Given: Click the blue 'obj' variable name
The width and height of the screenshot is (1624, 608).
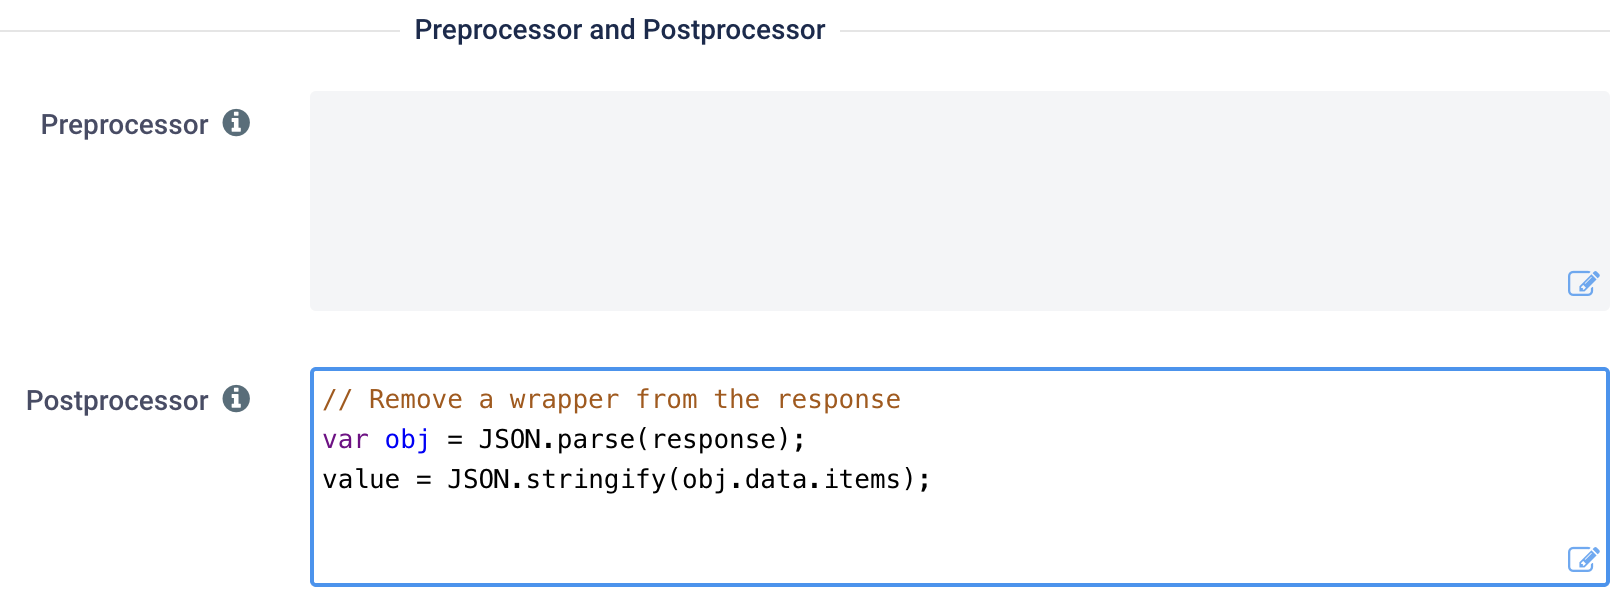Looking at the screenshot, I should (407, 439).
